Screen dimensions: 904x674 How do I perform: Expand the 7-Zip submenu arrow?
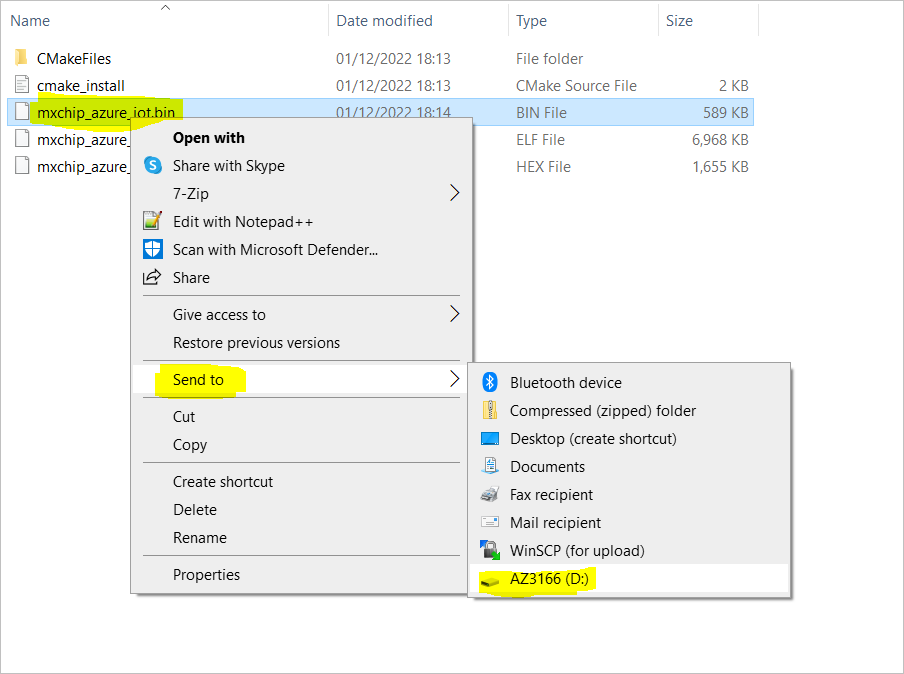[455, 193]
